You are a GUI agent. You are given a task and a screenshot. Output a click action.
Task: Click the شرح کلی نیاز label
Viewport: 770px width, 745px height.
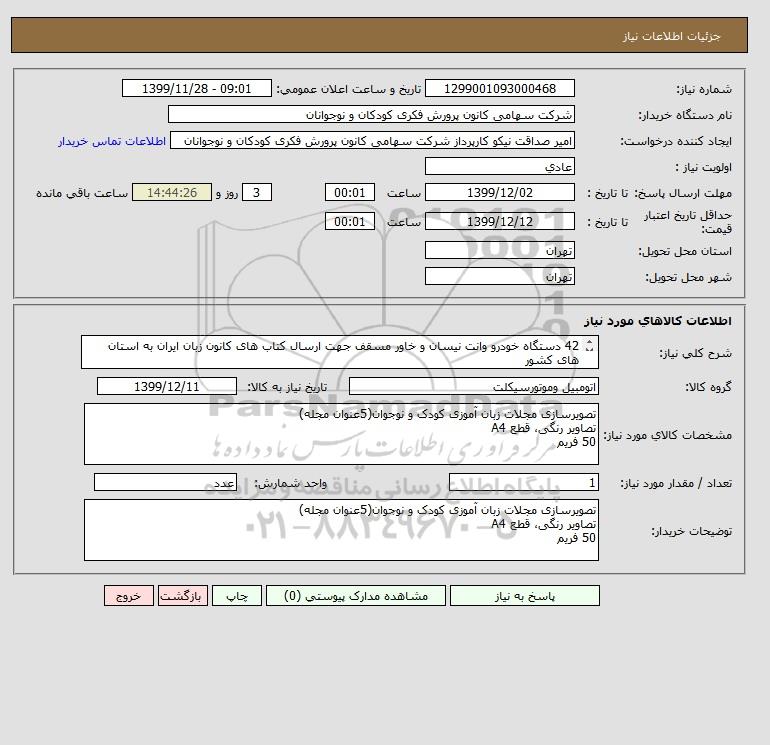point(695,353)
